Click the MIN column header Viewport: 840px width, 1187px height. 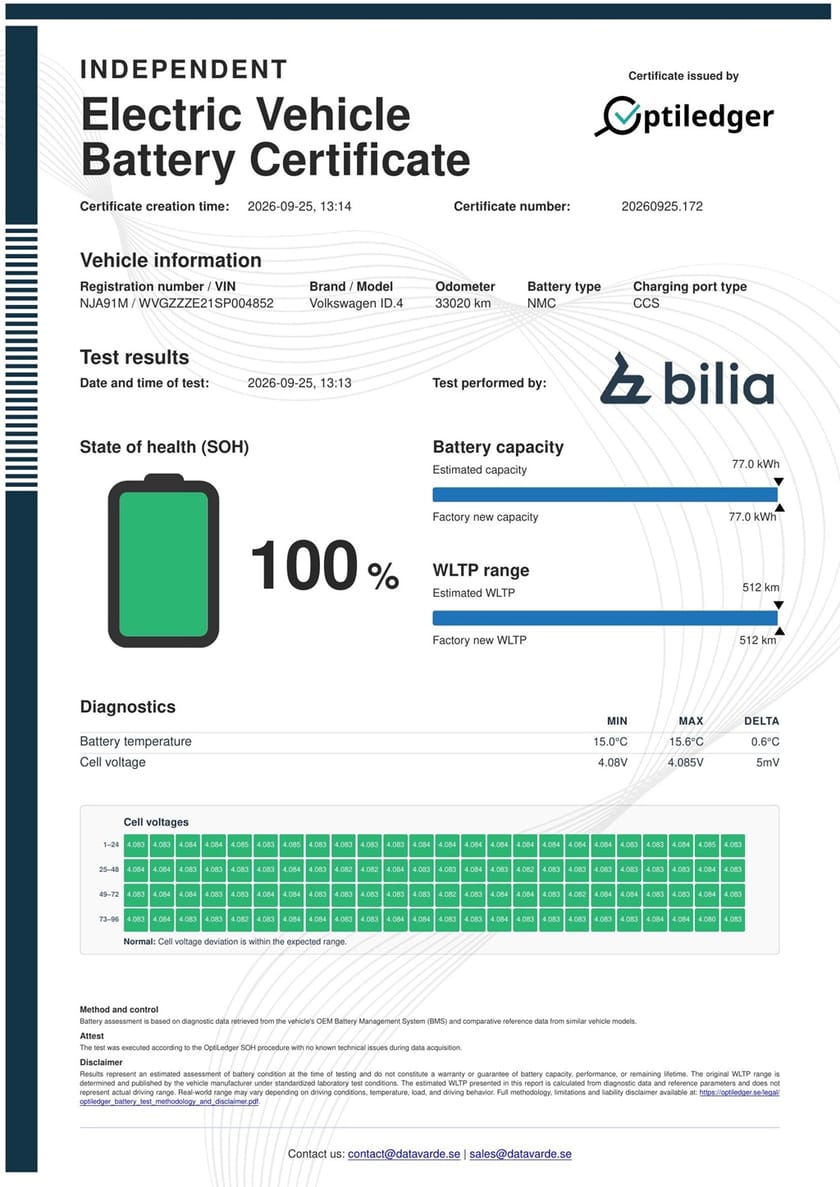pyautogui.click(x=617, y=721)
